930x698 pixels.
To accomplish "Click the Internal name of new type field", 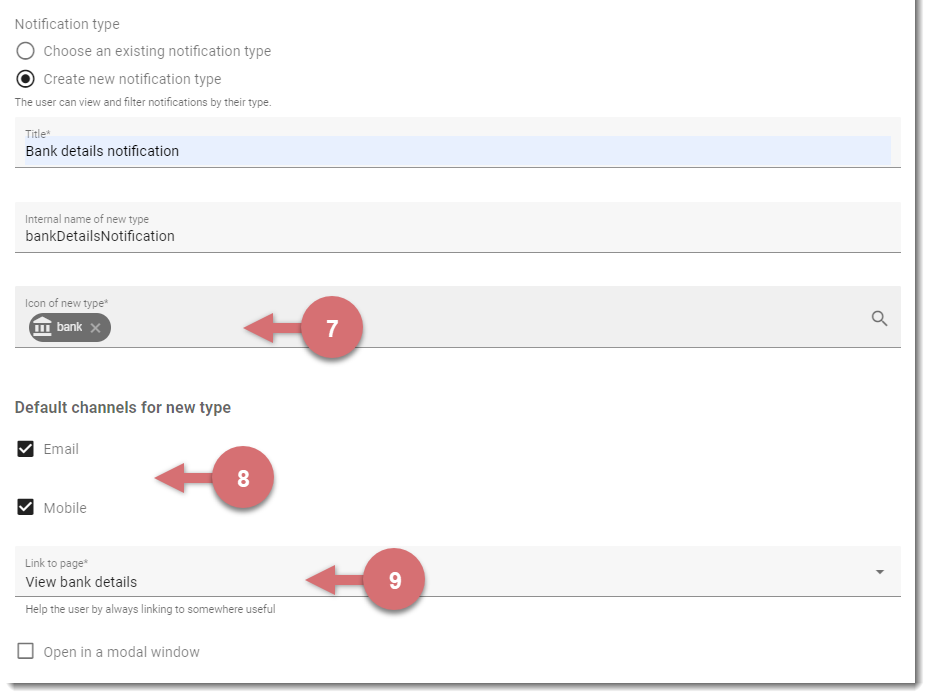I will pos(457,228).
